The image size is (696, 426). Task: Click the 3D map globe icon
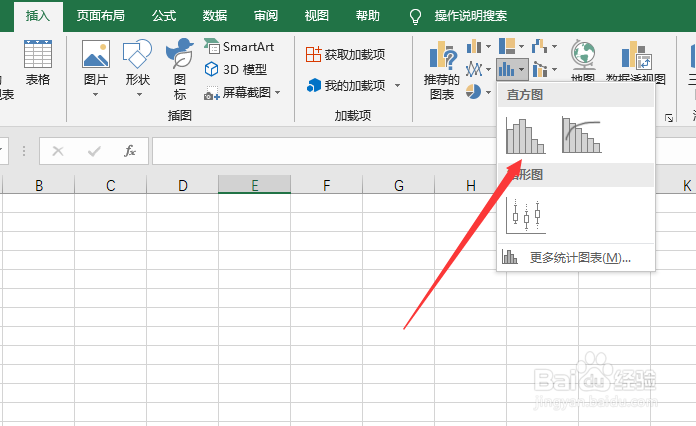[583, 55]
